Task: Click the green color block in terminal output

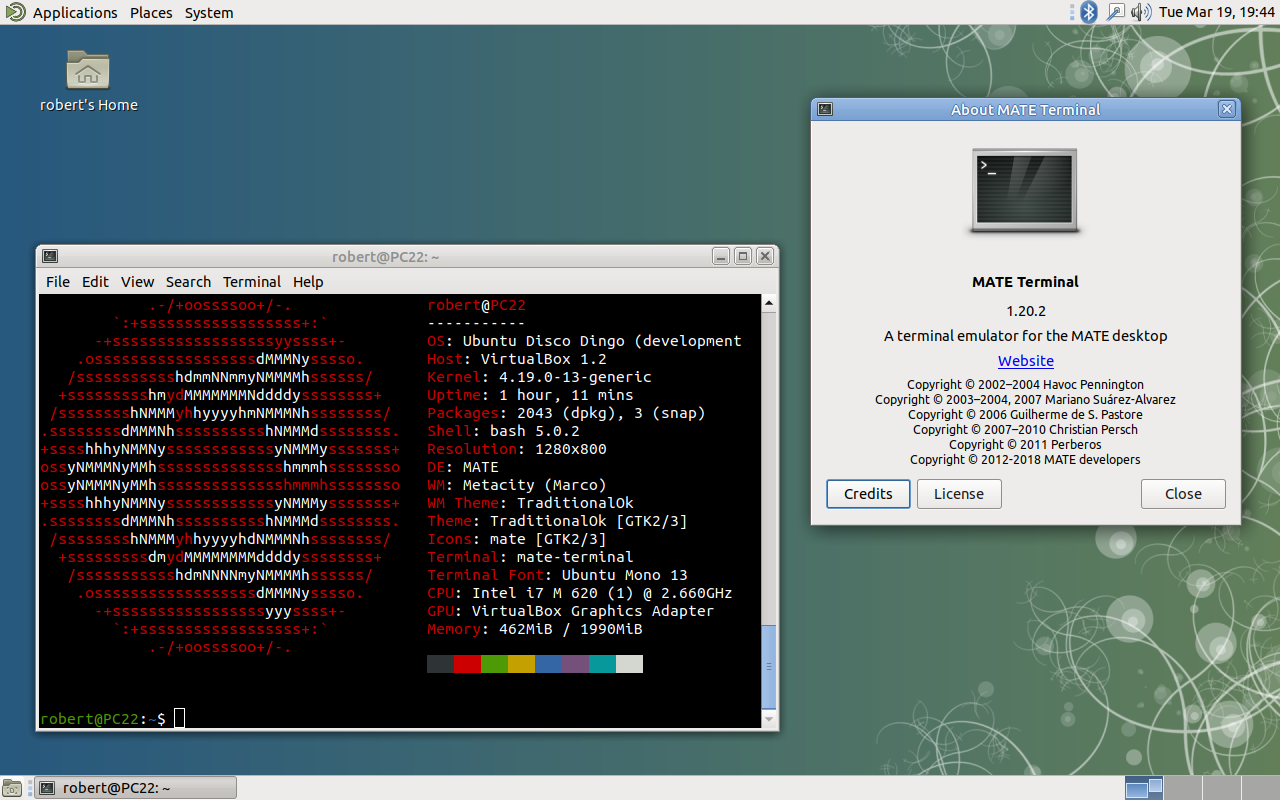Action: [x=494, y=664]
